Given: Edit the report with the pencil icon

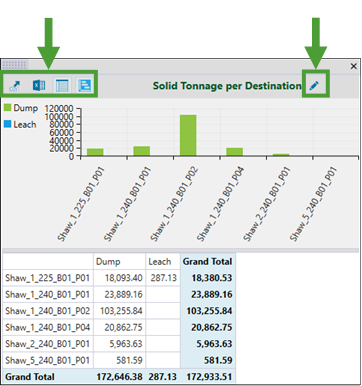Looking at the screenshot, I should tap(314, 86).
